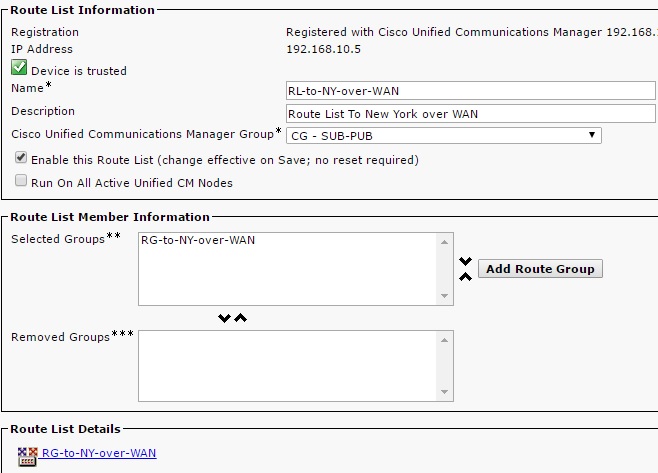This screenshot has width=658, height=473.
Task: Click IP address value 192.168.10.5
Action: coord(323,49)
